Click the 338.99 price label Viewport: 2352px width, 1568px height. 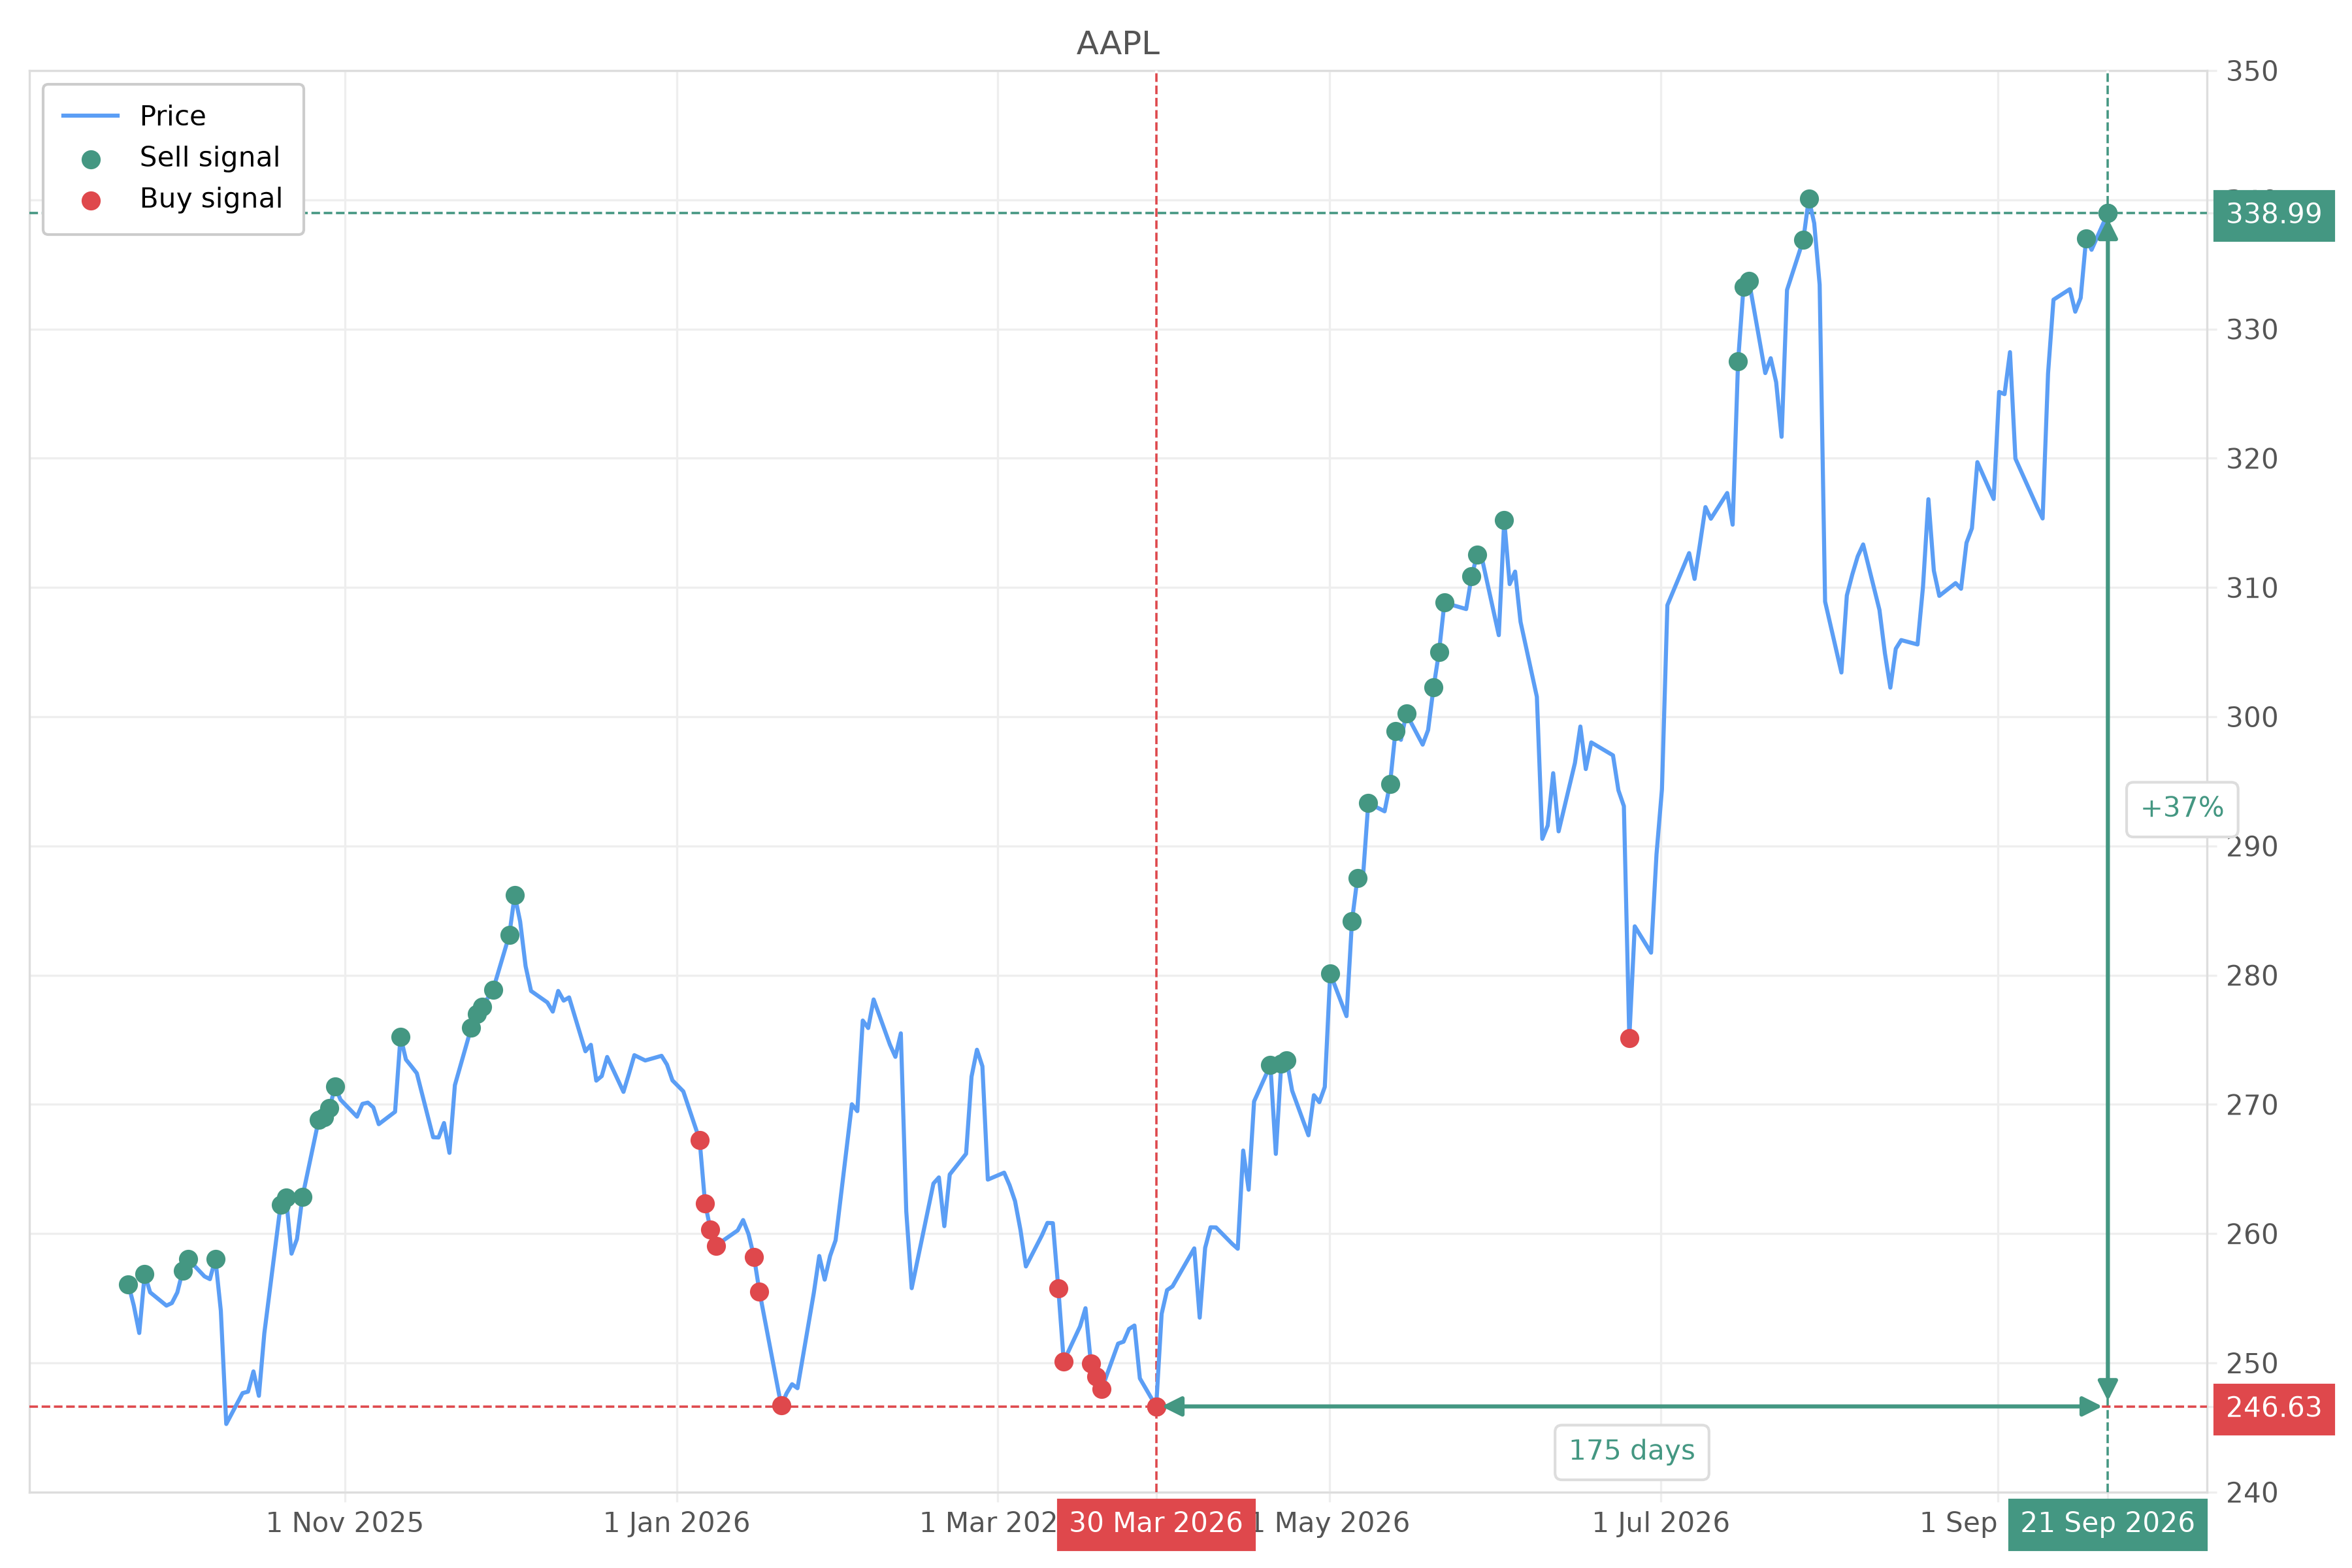click(x=2273, y=214)
